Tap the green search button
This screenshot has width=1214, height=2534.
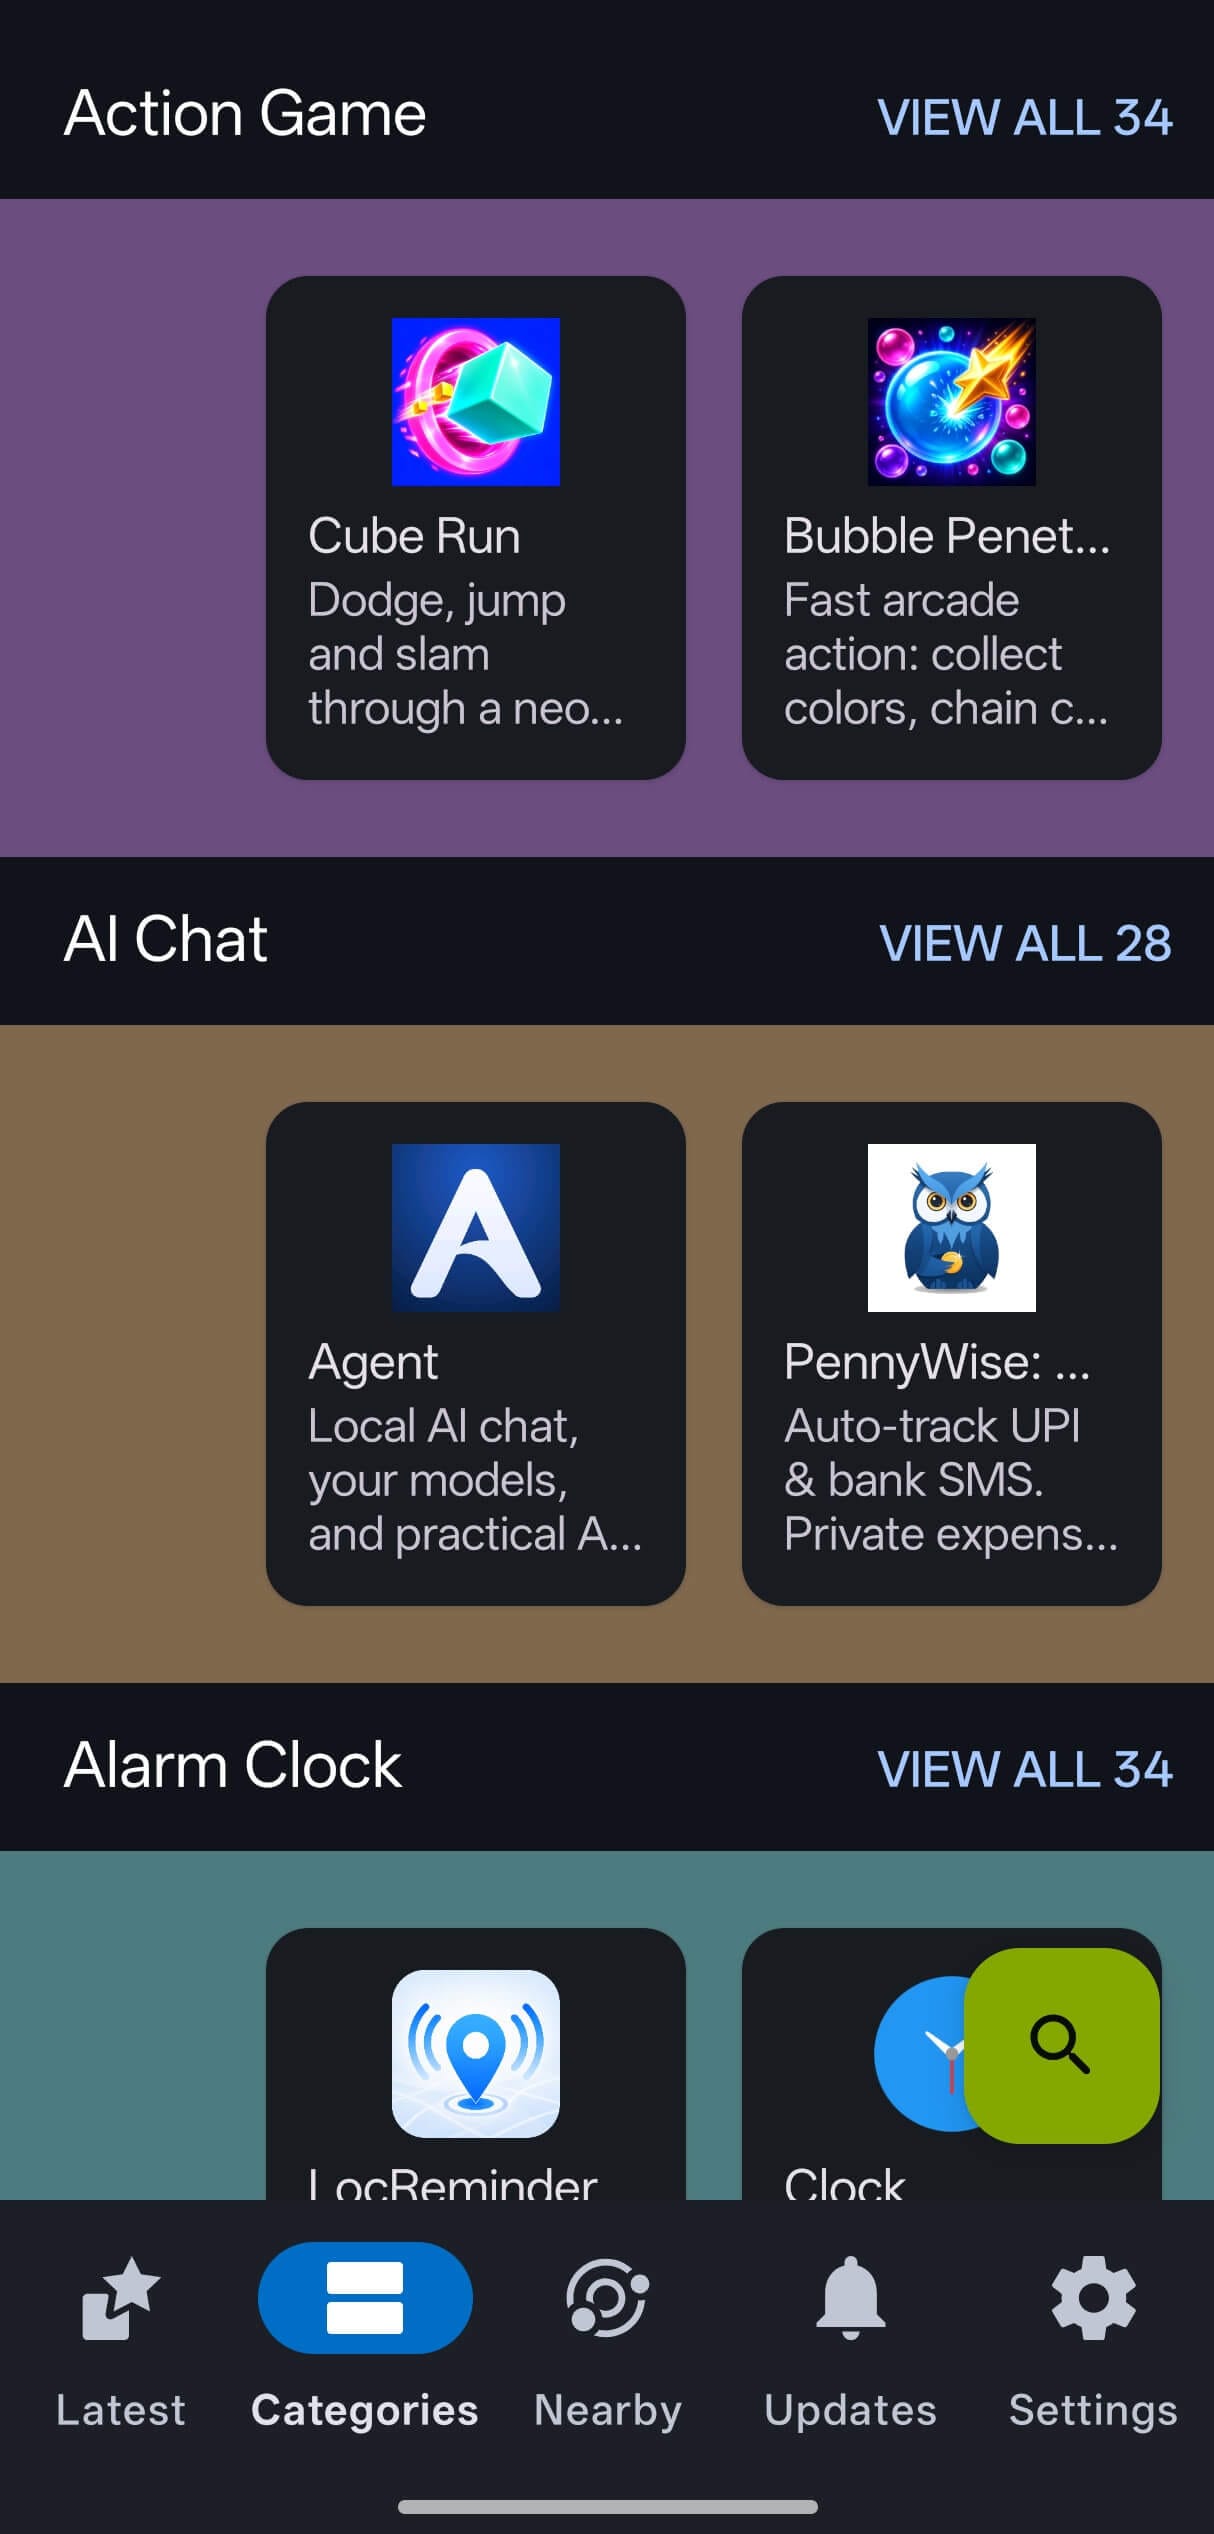1061,2045
